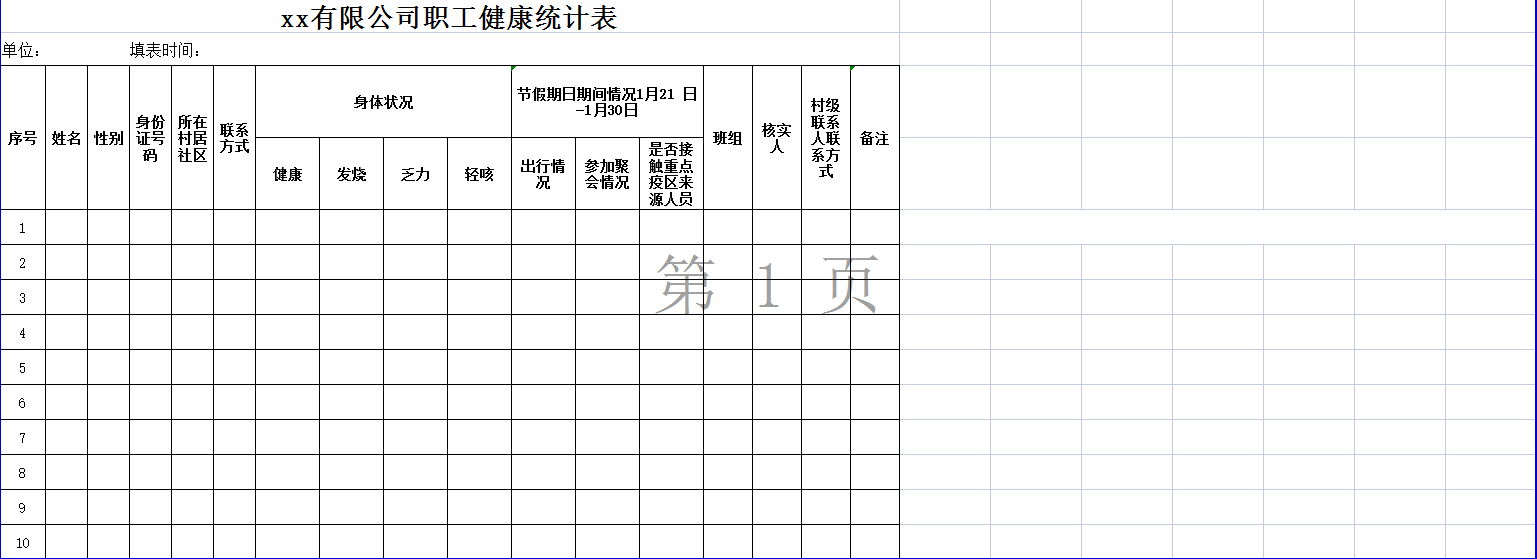Image resolution: width=1537 pixels, height=559 pixels.
Task: Select the 村级联系人联系方式 header cell
Action: (x=826, y=138)
